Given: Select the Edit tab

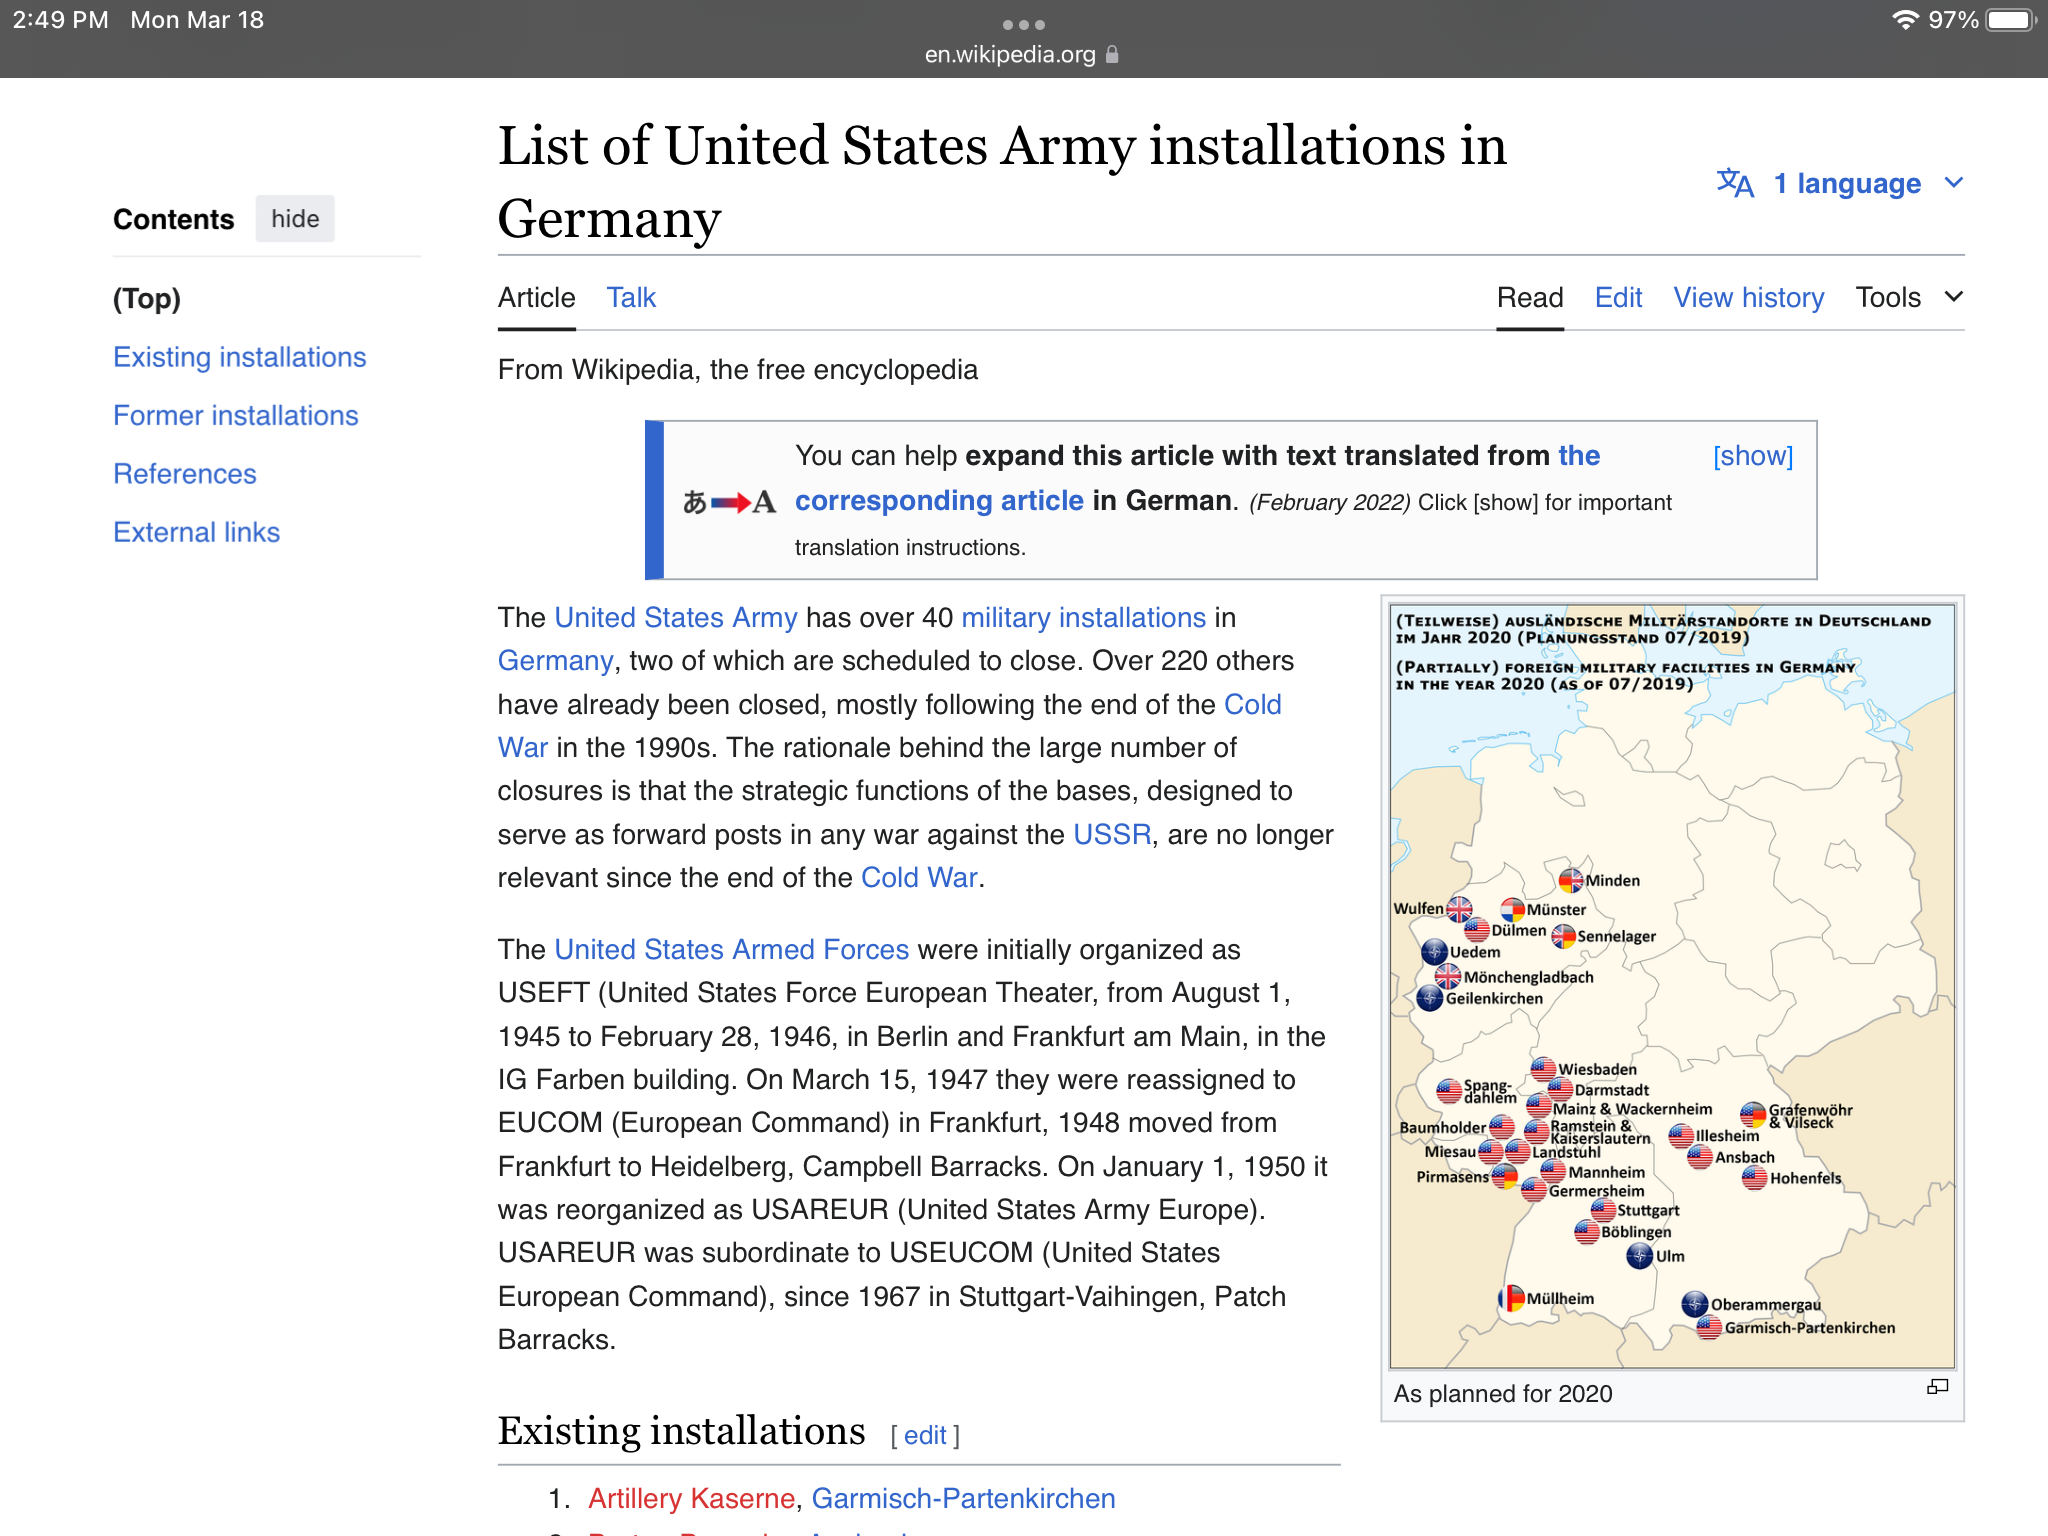Looking at the screenshot, I should coord(1618,297).
